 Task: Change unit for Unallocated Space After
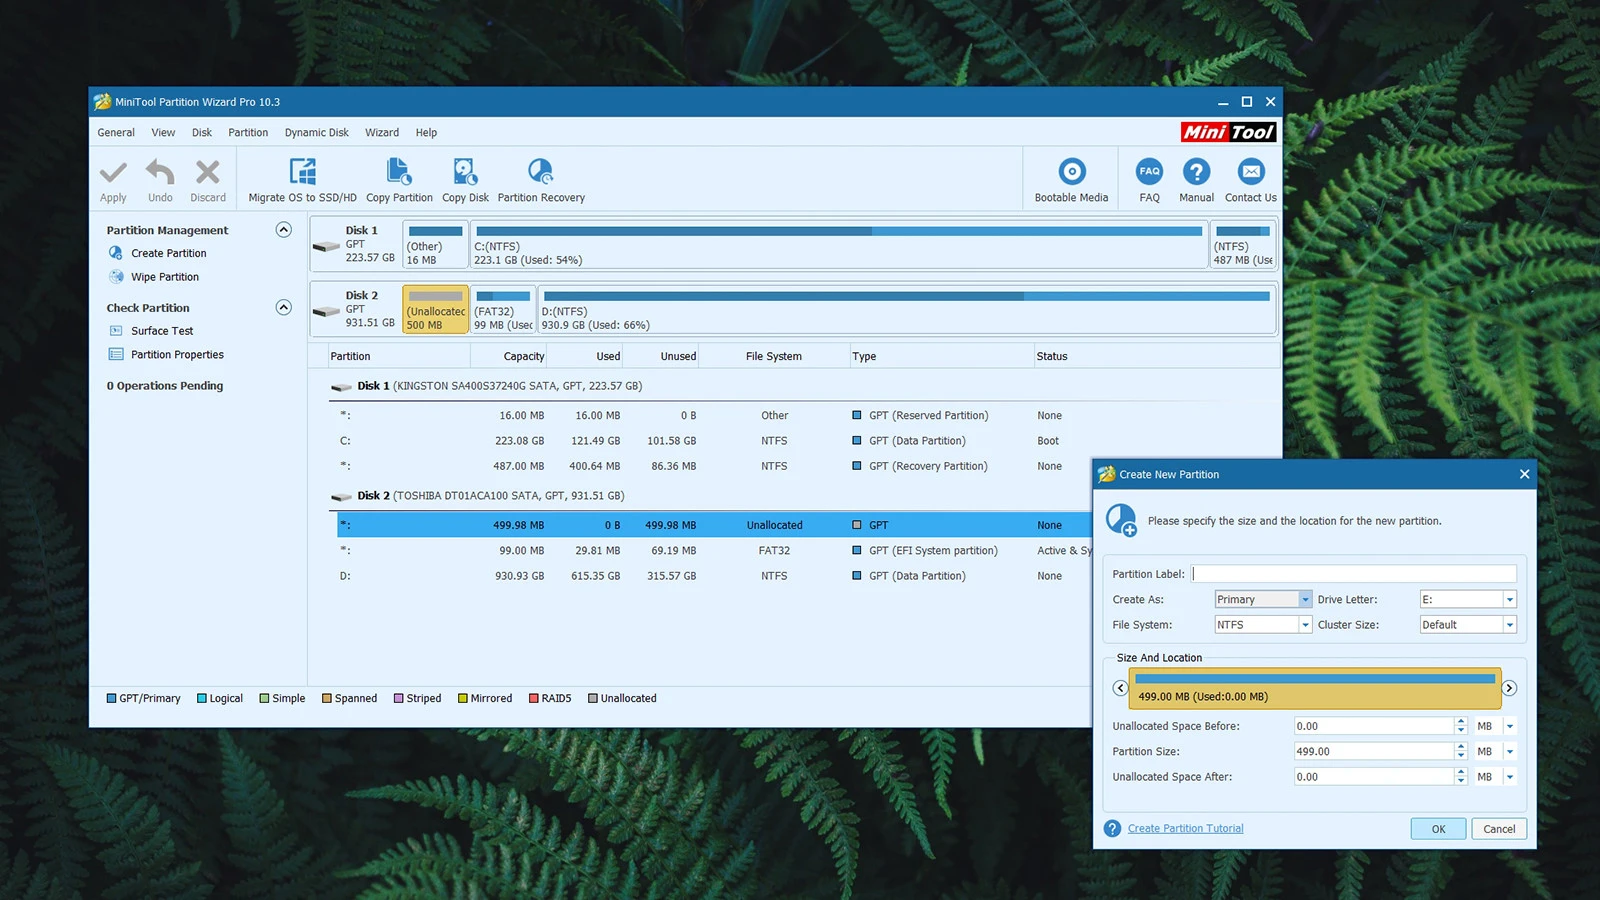1510,776
